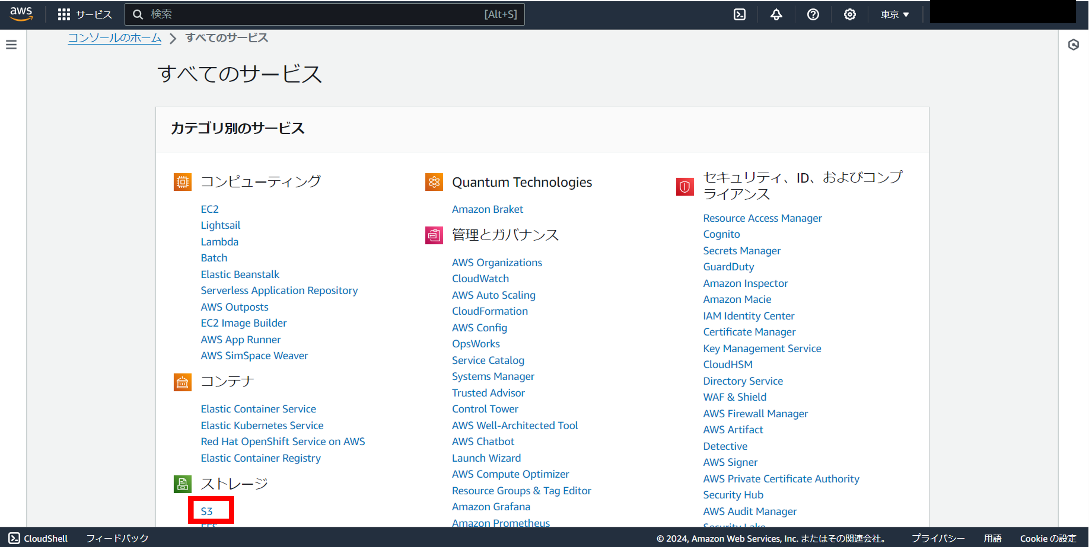The width and height of the screenshot is (1089, 547).
Task: Open Cookie の設定 in footer
Action: (1048, 538)
